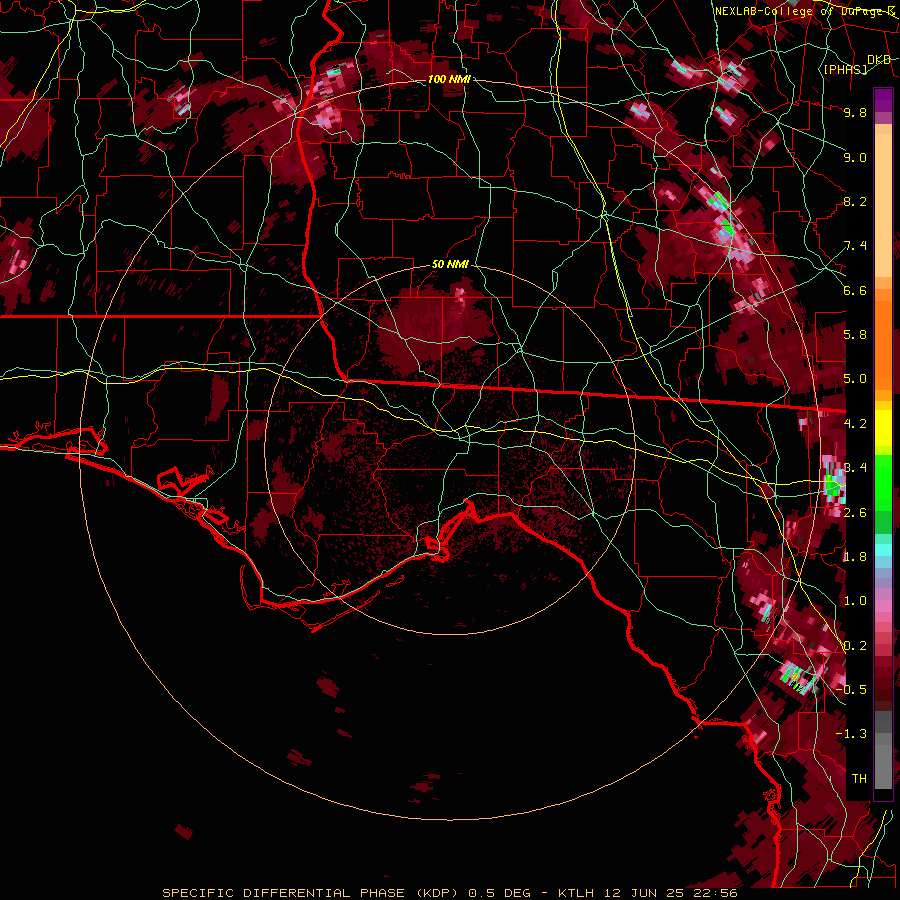The height and width of the screenshot is (900, 900).
Task: Select the 1.8 scale label
Action: 855,557
